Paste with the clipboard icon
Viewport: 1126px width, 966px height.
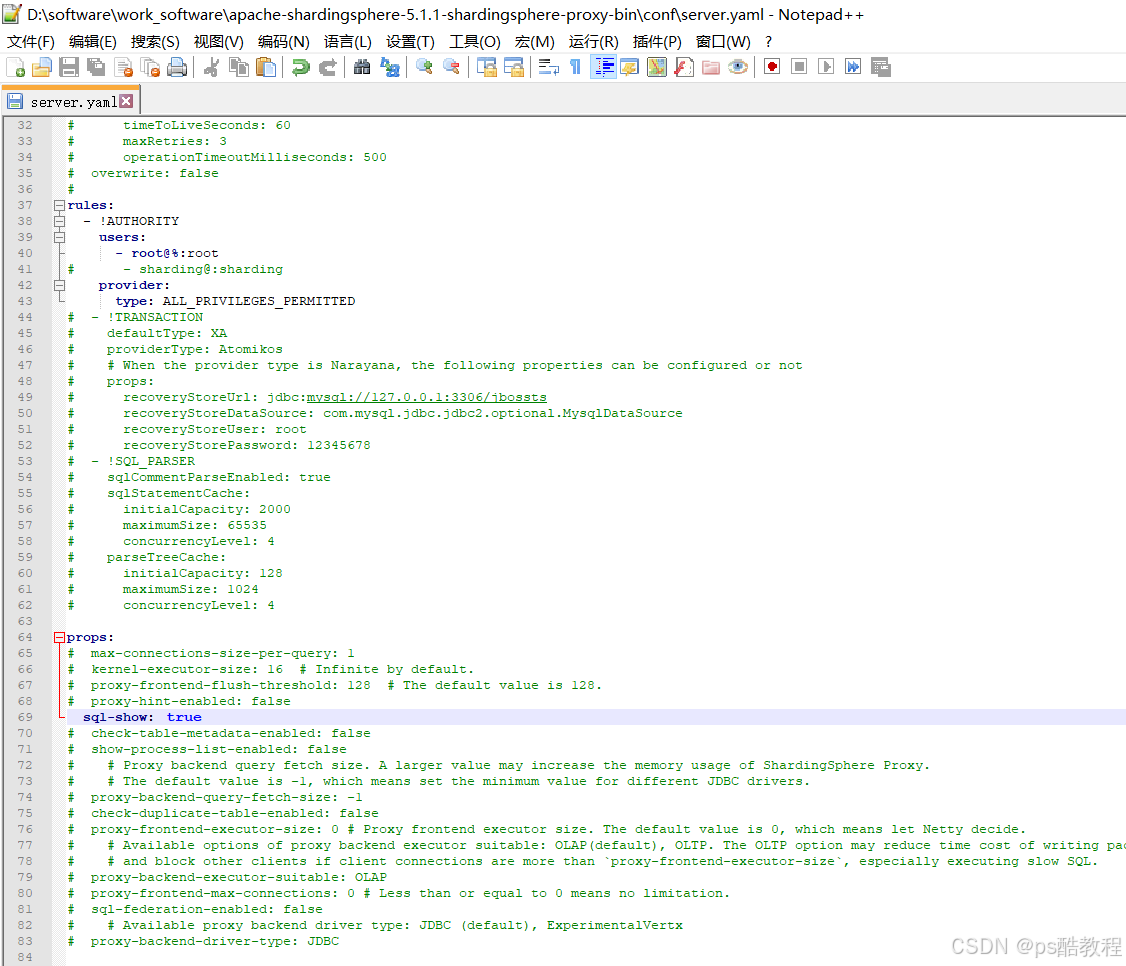coord(266,68)
